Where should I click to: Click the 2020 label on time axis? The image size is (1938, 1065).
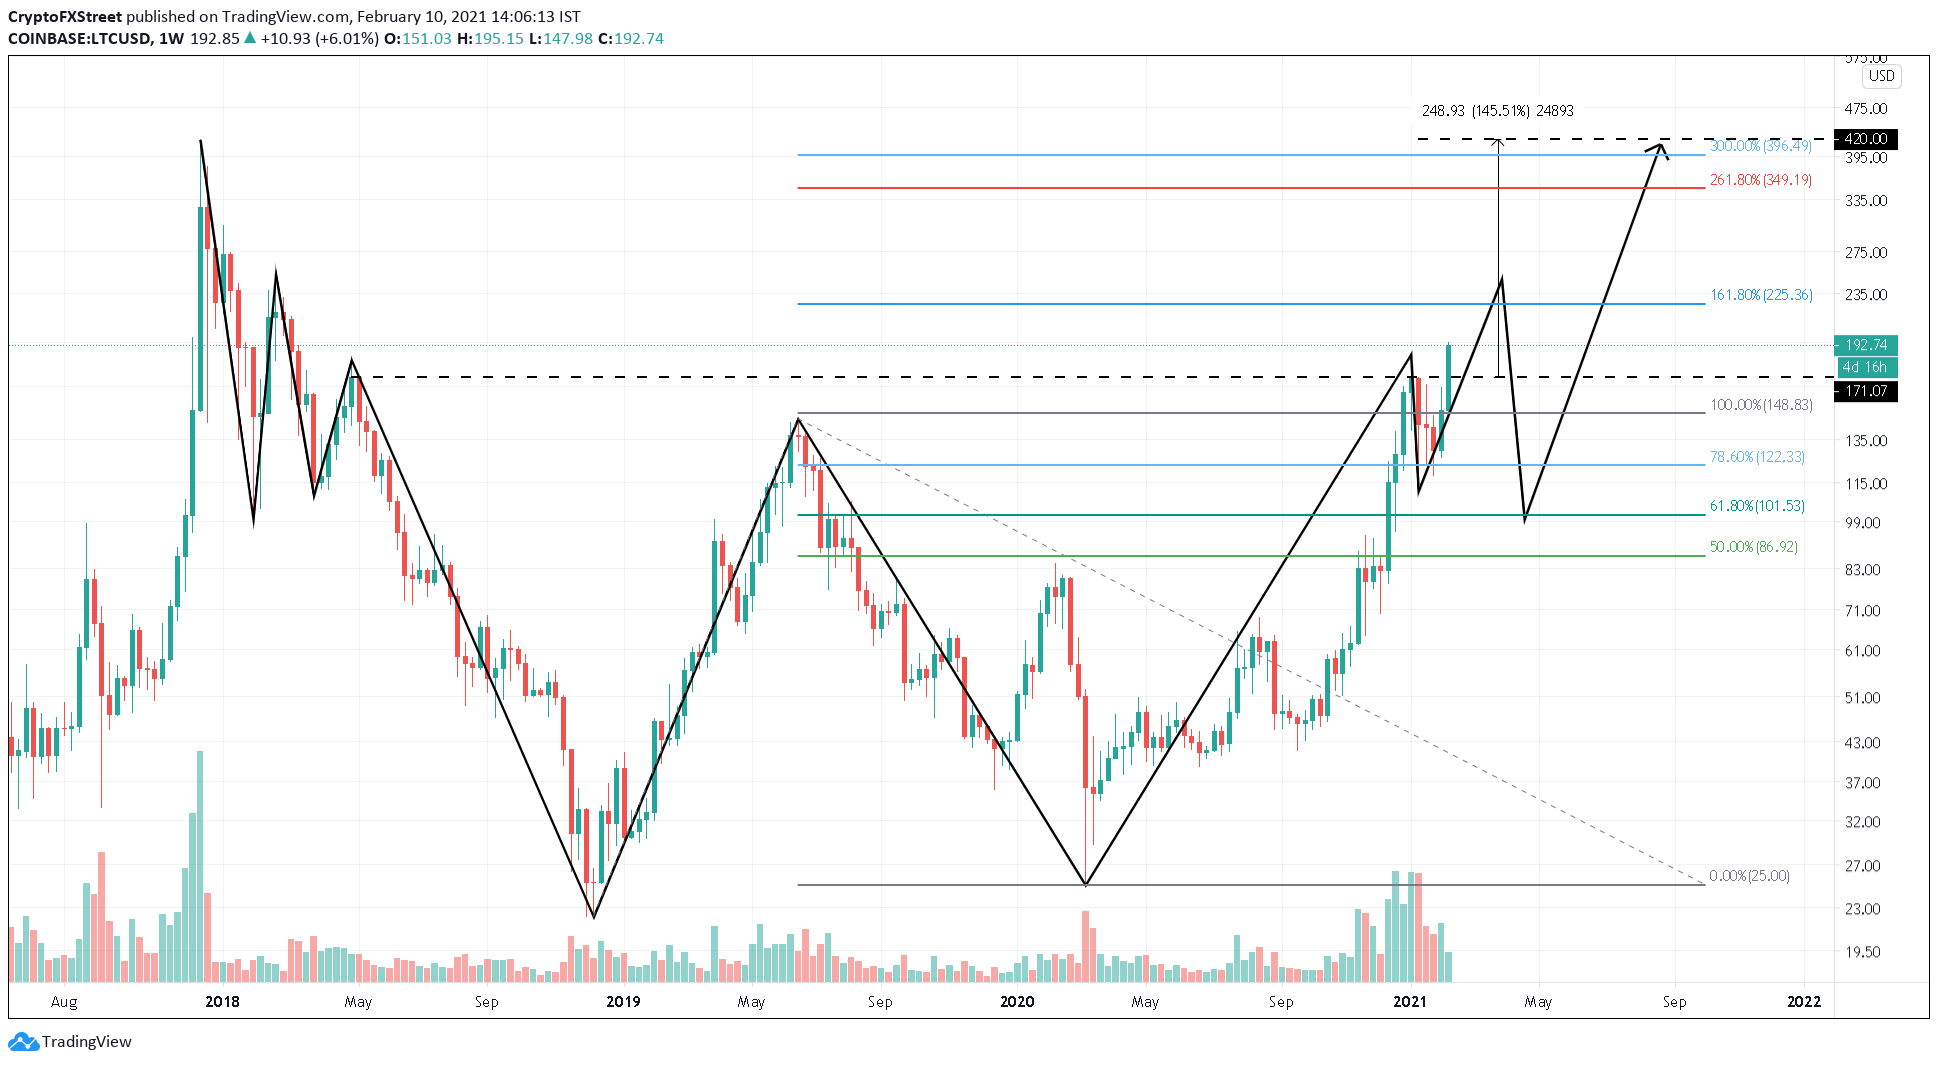tap(1017, 1002)
